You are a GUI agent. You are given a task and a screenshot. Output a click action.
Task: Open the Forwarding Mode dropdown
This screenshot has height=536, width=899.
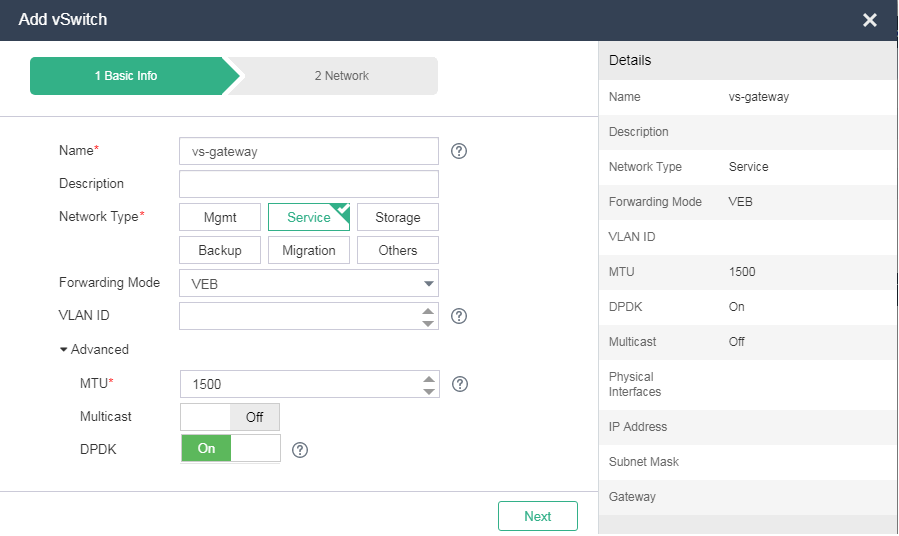click(308, 284)
